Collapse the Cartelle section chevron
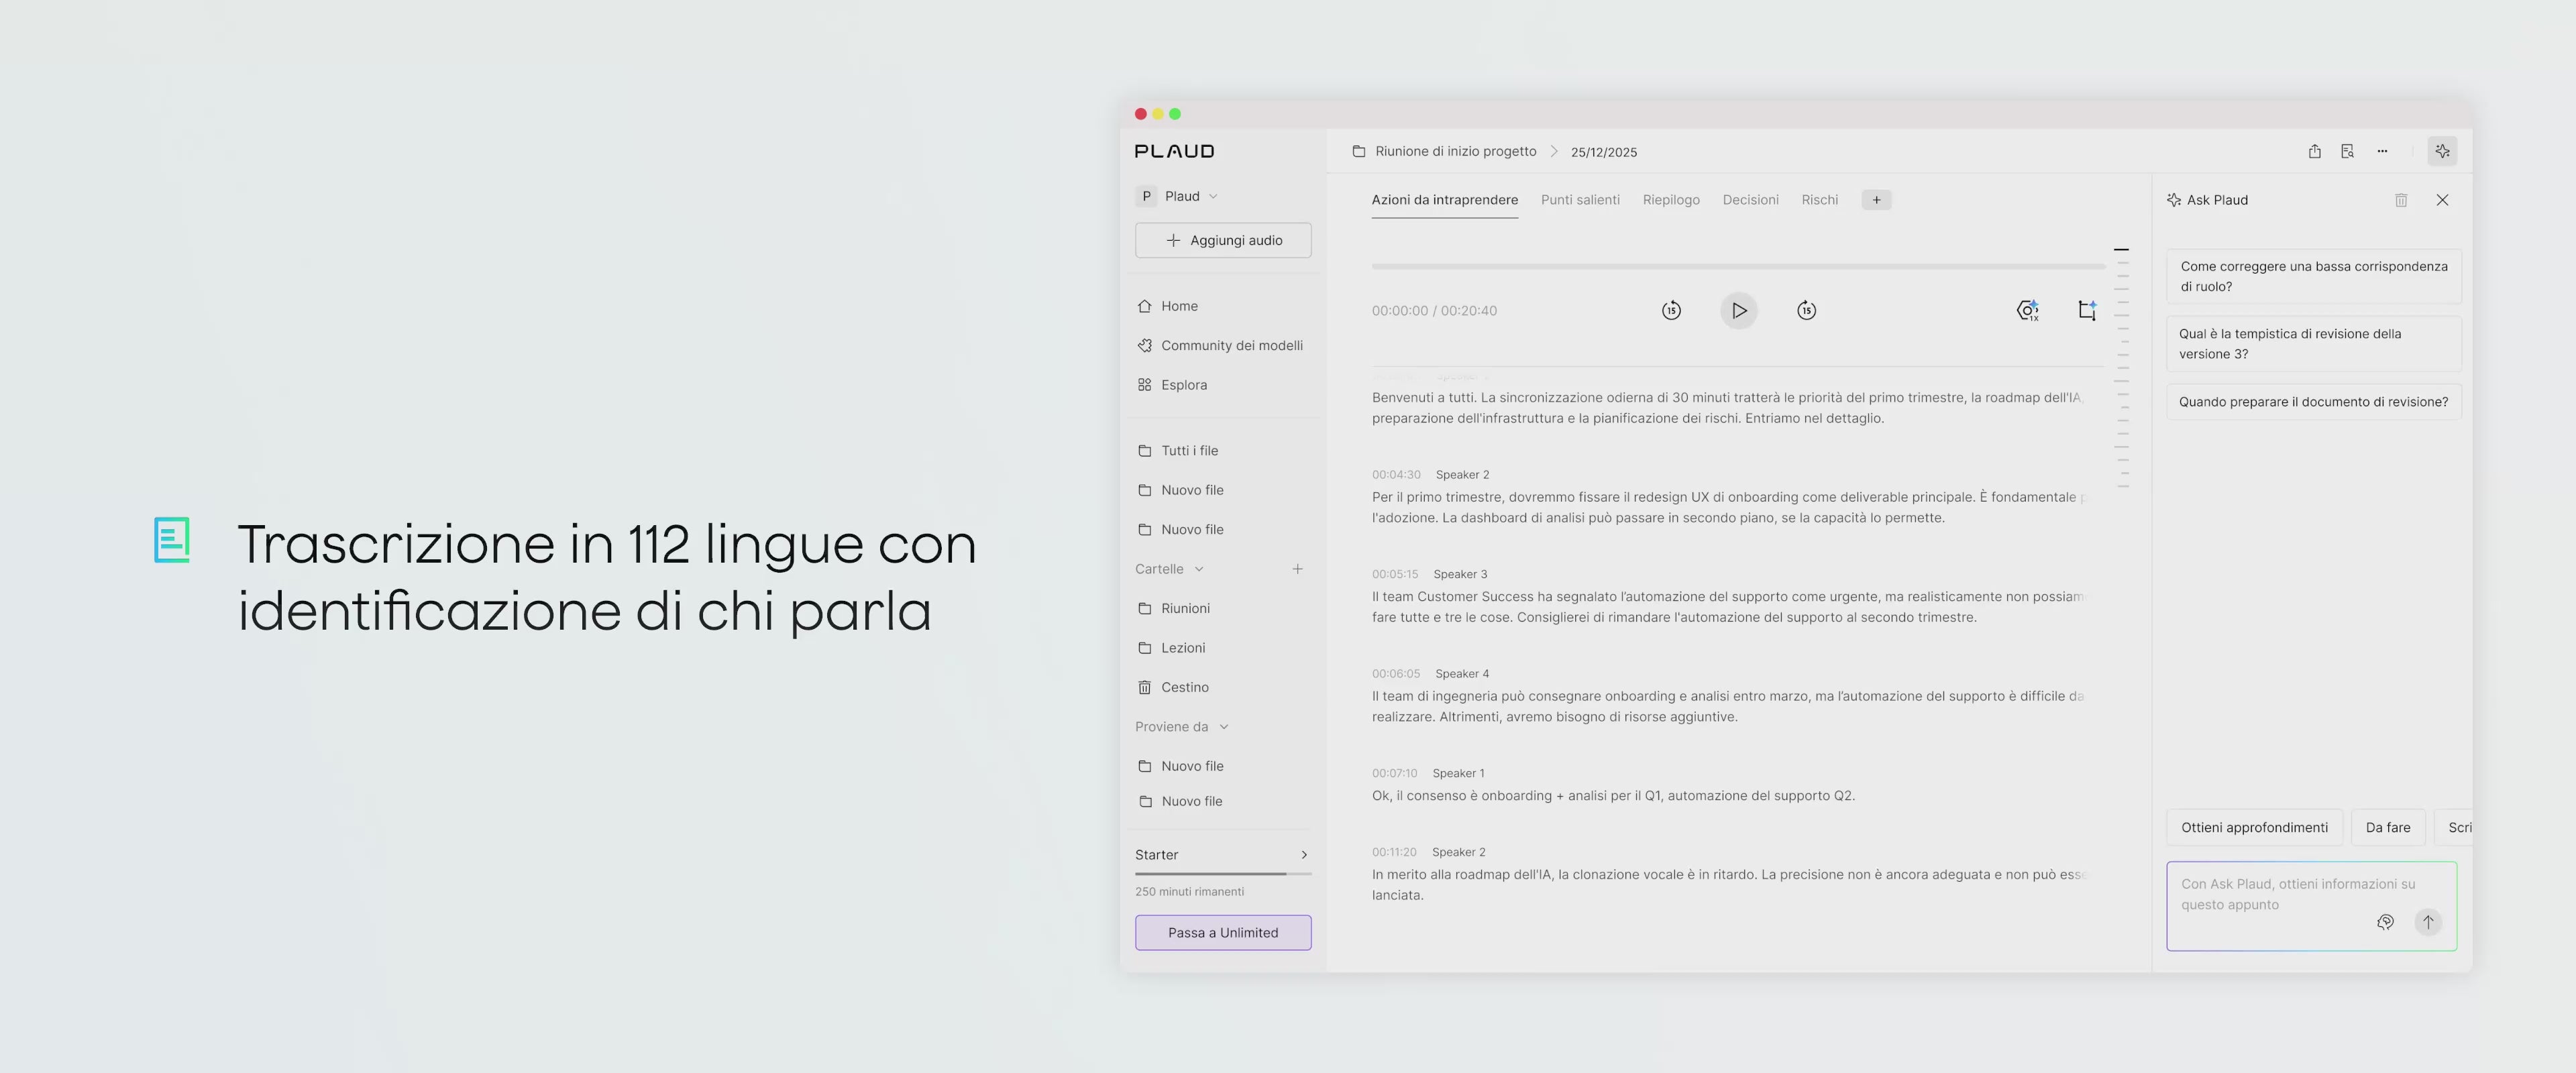This screenshot has width=2576, height=1073. click(1199, 569)
